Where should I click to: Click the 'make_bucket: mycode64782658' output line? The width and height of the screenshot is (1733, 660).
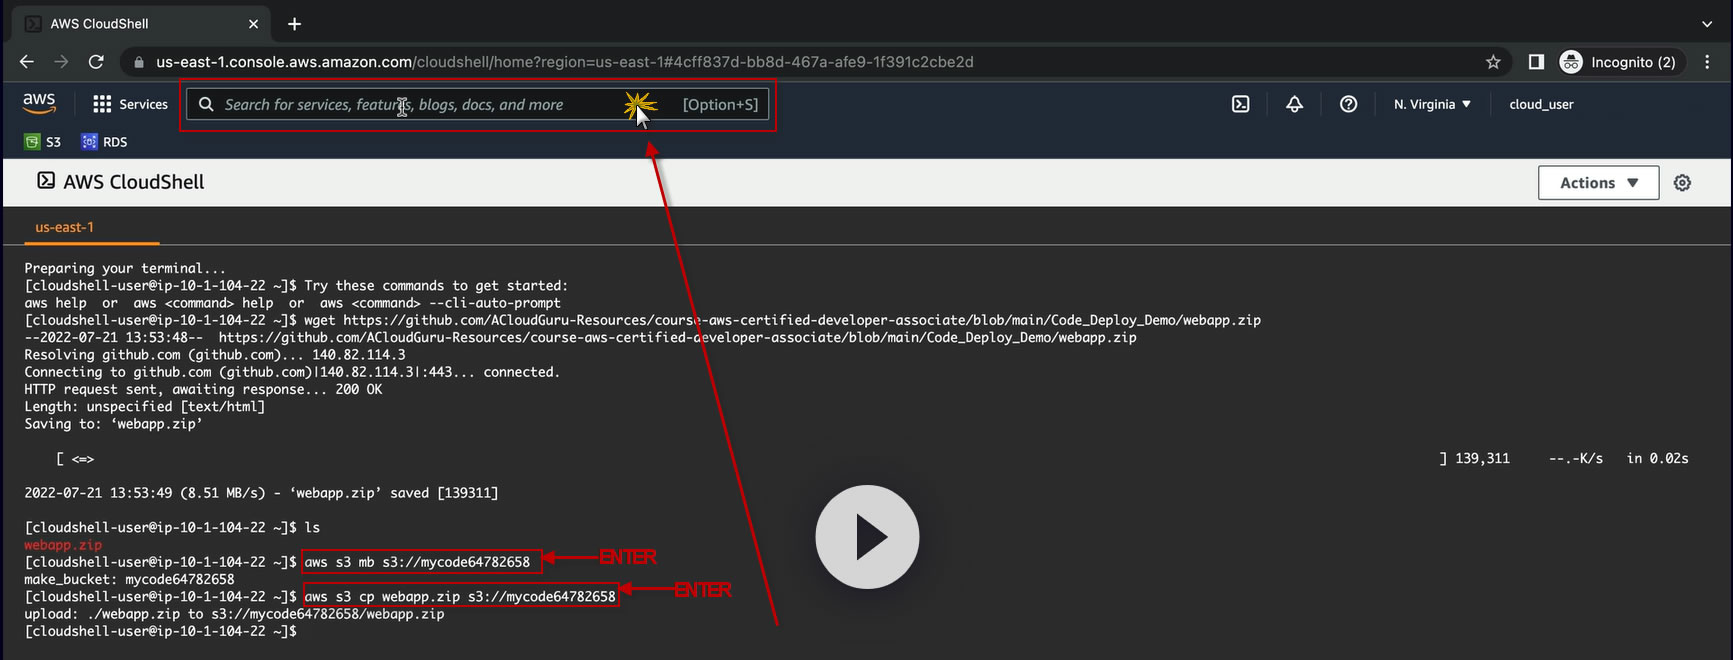pyautogui.click(x=129, y=579)
